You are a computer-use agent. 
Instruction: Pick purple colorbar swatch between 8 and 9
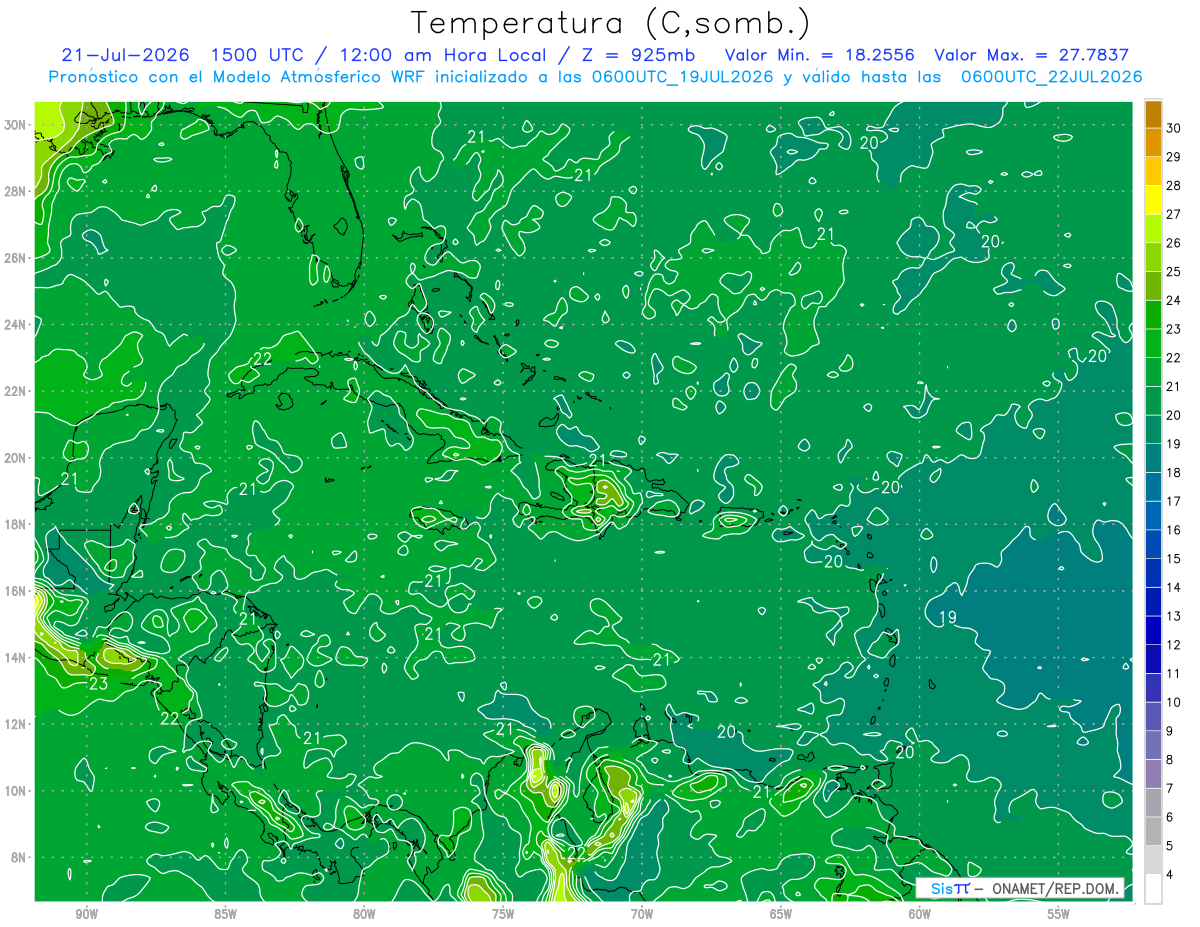tap(1153, 746)
